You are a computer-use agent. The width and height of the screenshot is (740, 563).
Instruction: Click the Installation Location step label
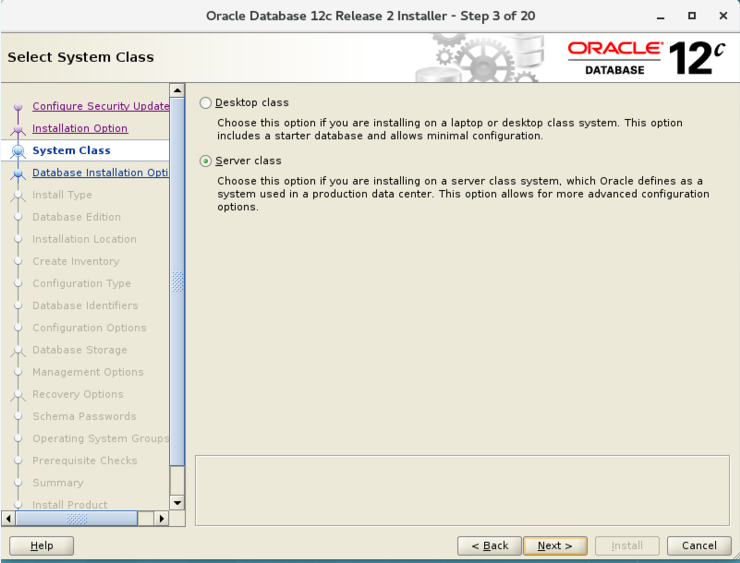[84, 239]
